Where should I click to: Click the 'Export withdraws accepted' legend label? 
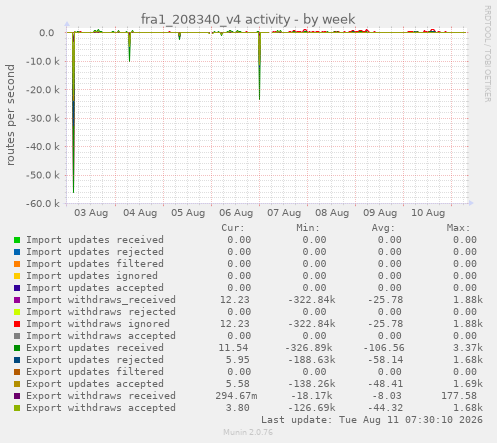coord(101,408)
